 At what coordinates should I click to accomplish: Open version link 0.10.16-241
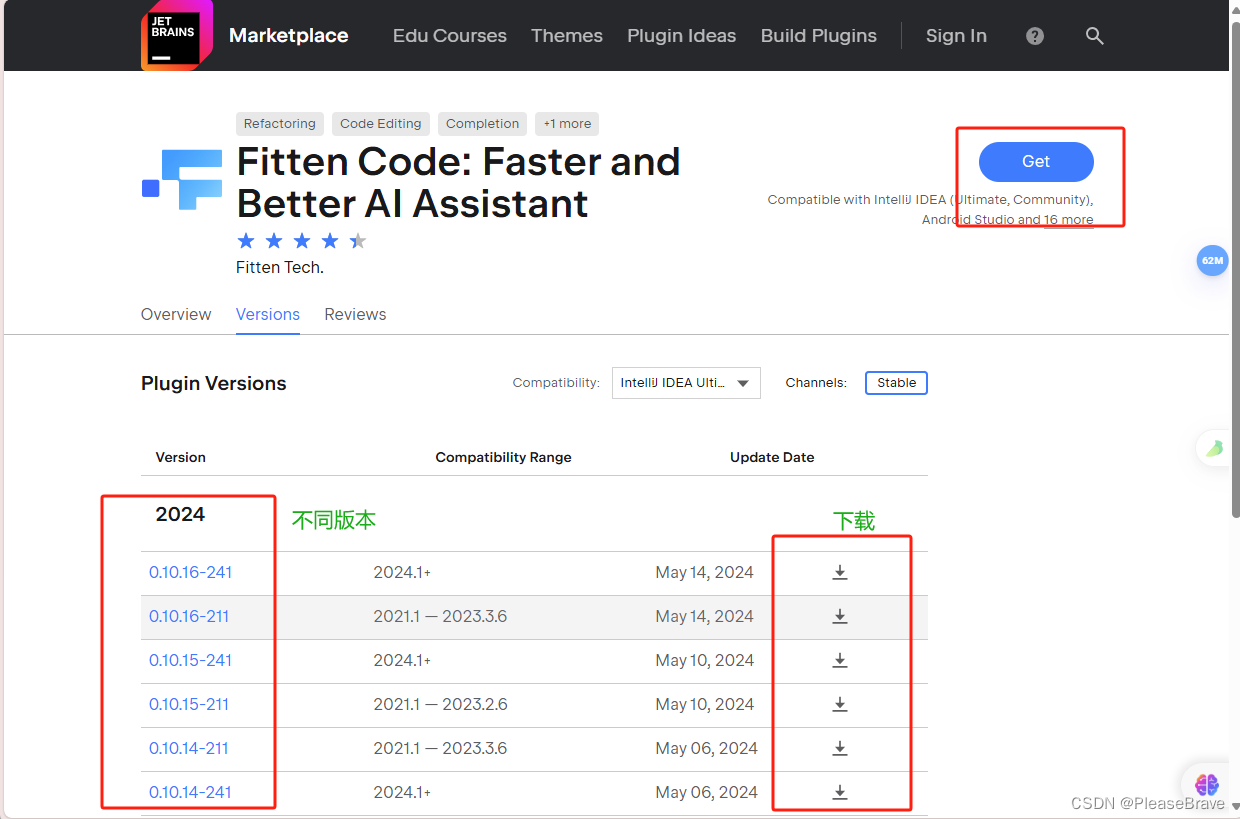pos(191,572)
